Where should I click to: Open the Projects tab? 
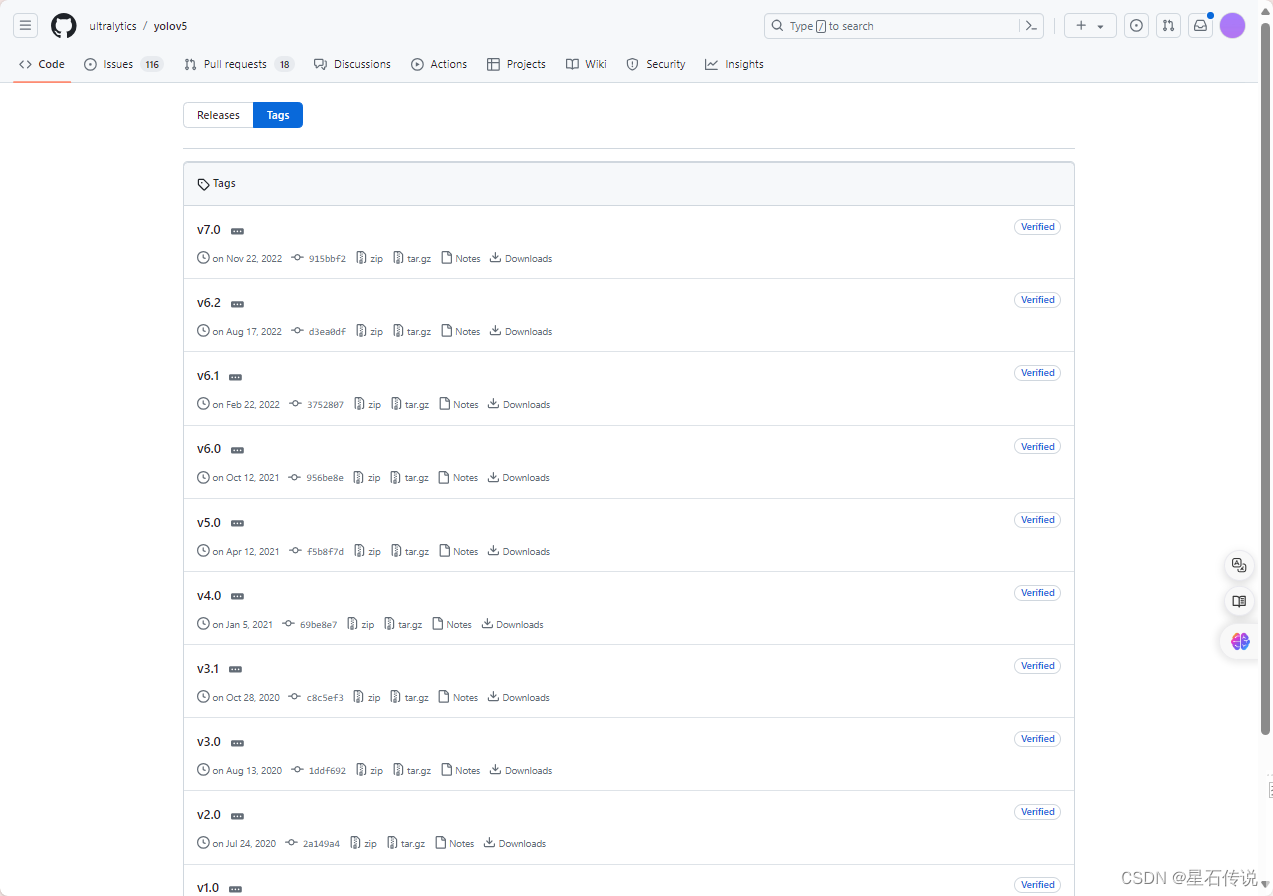pyautogui.click(x=516, y=64)
